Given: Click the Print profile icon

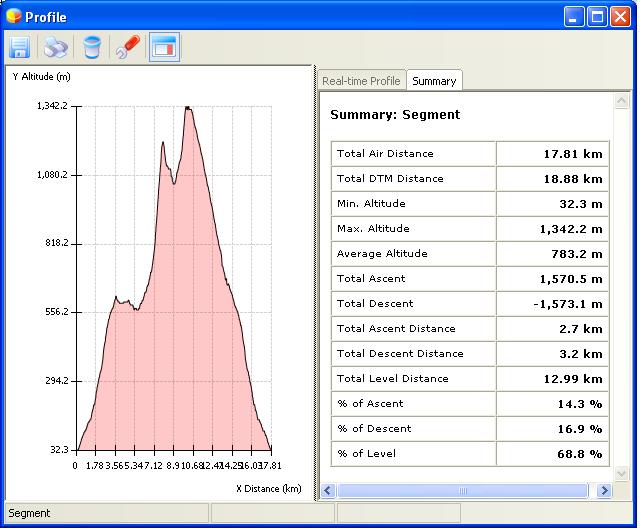Looking at the screenshot, I should tap(56, 47).
